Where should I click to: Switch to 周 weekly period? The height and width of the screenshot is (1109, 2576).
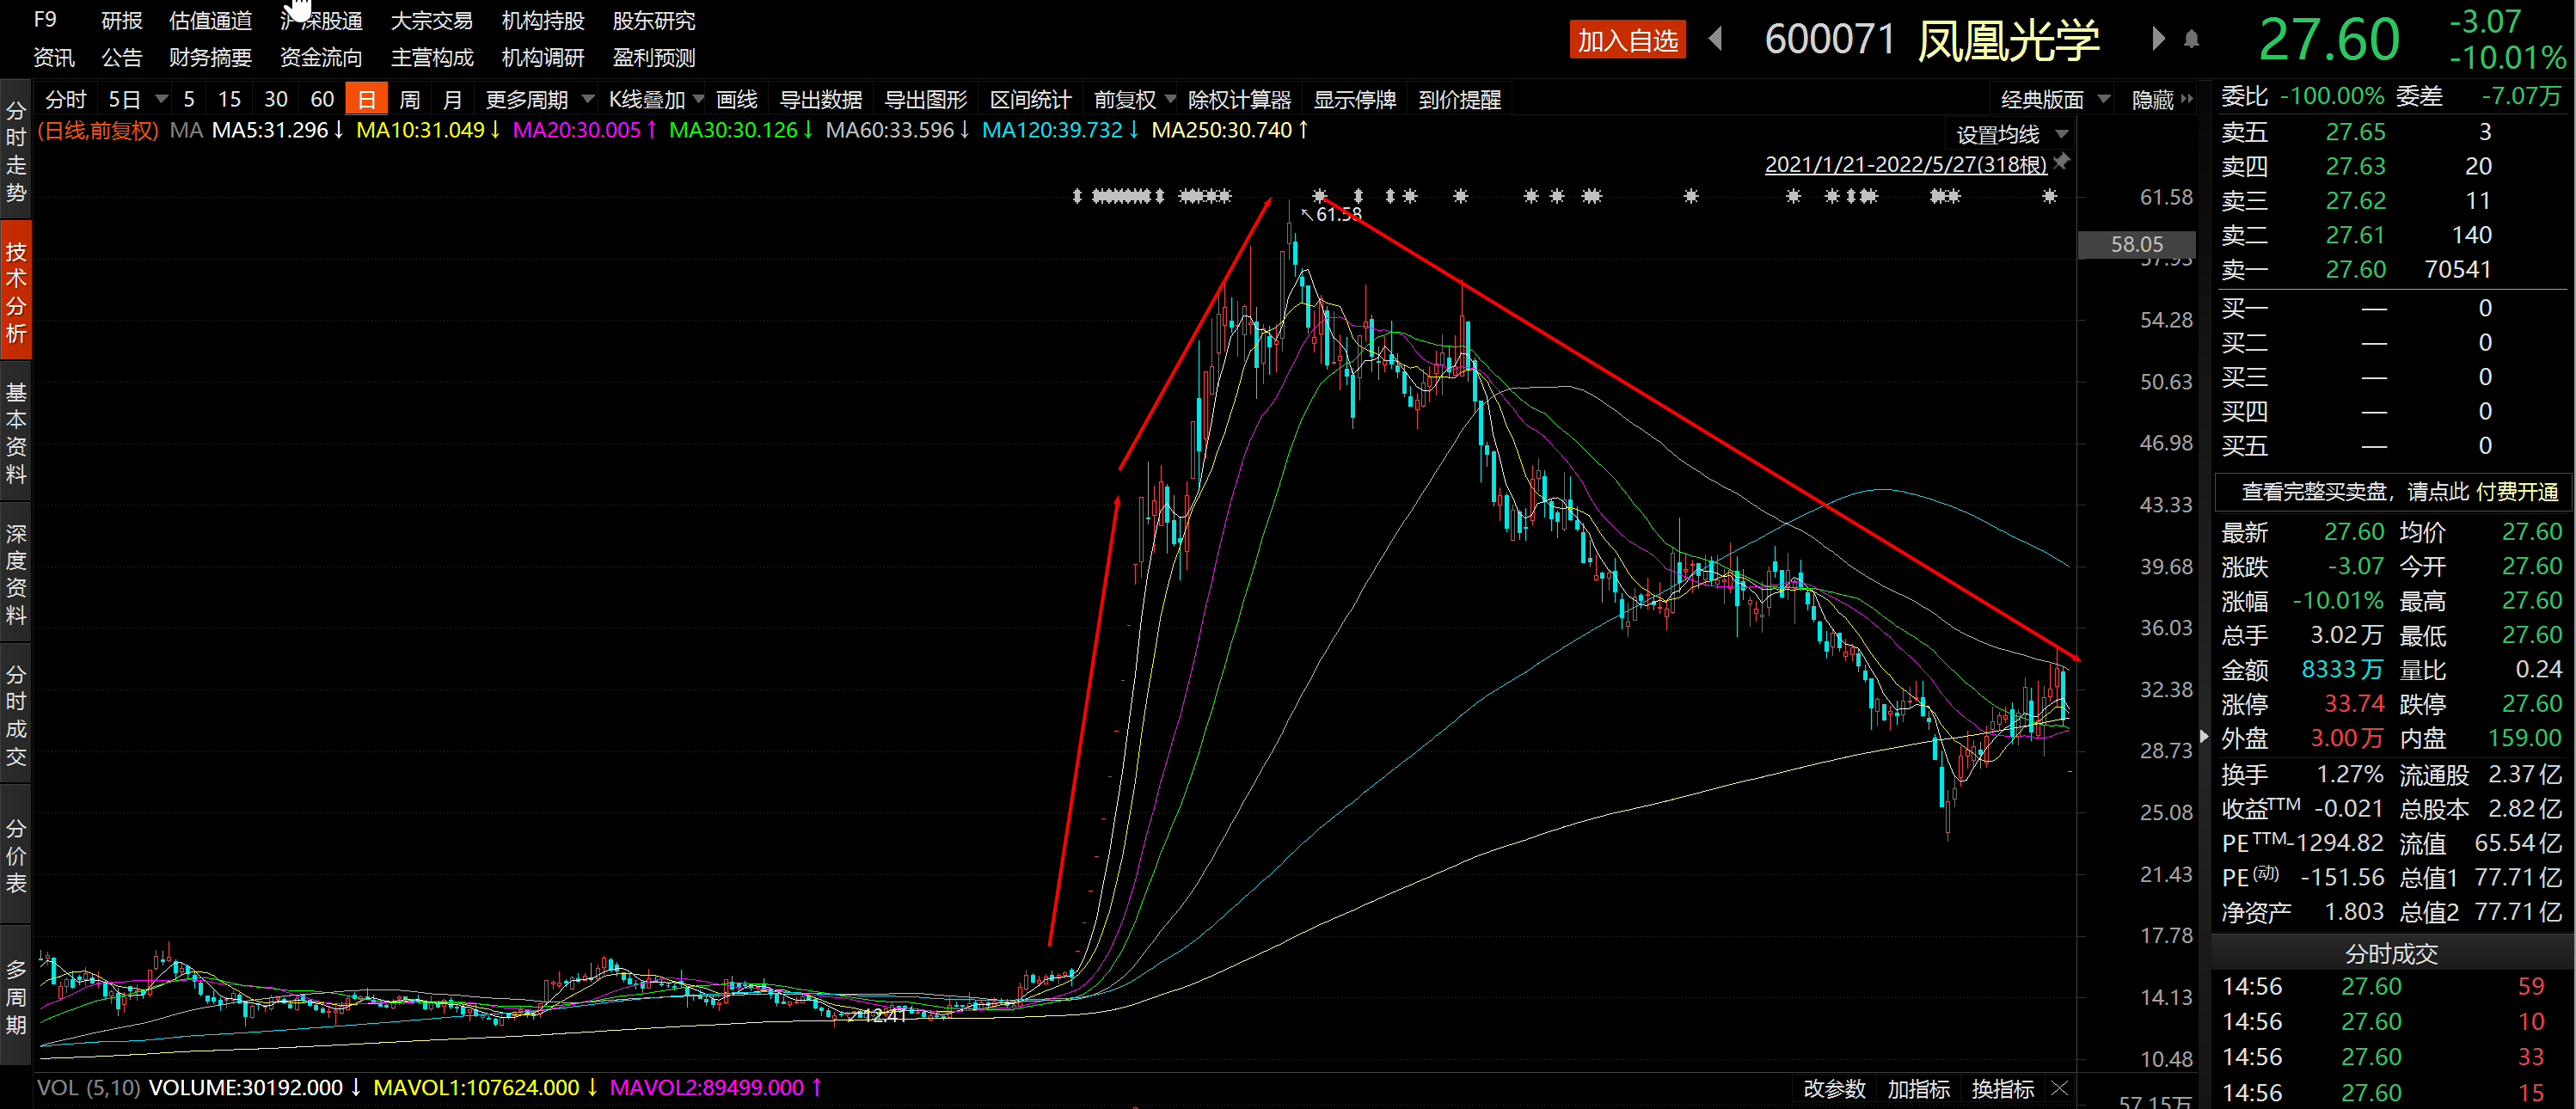coord(409,99)
